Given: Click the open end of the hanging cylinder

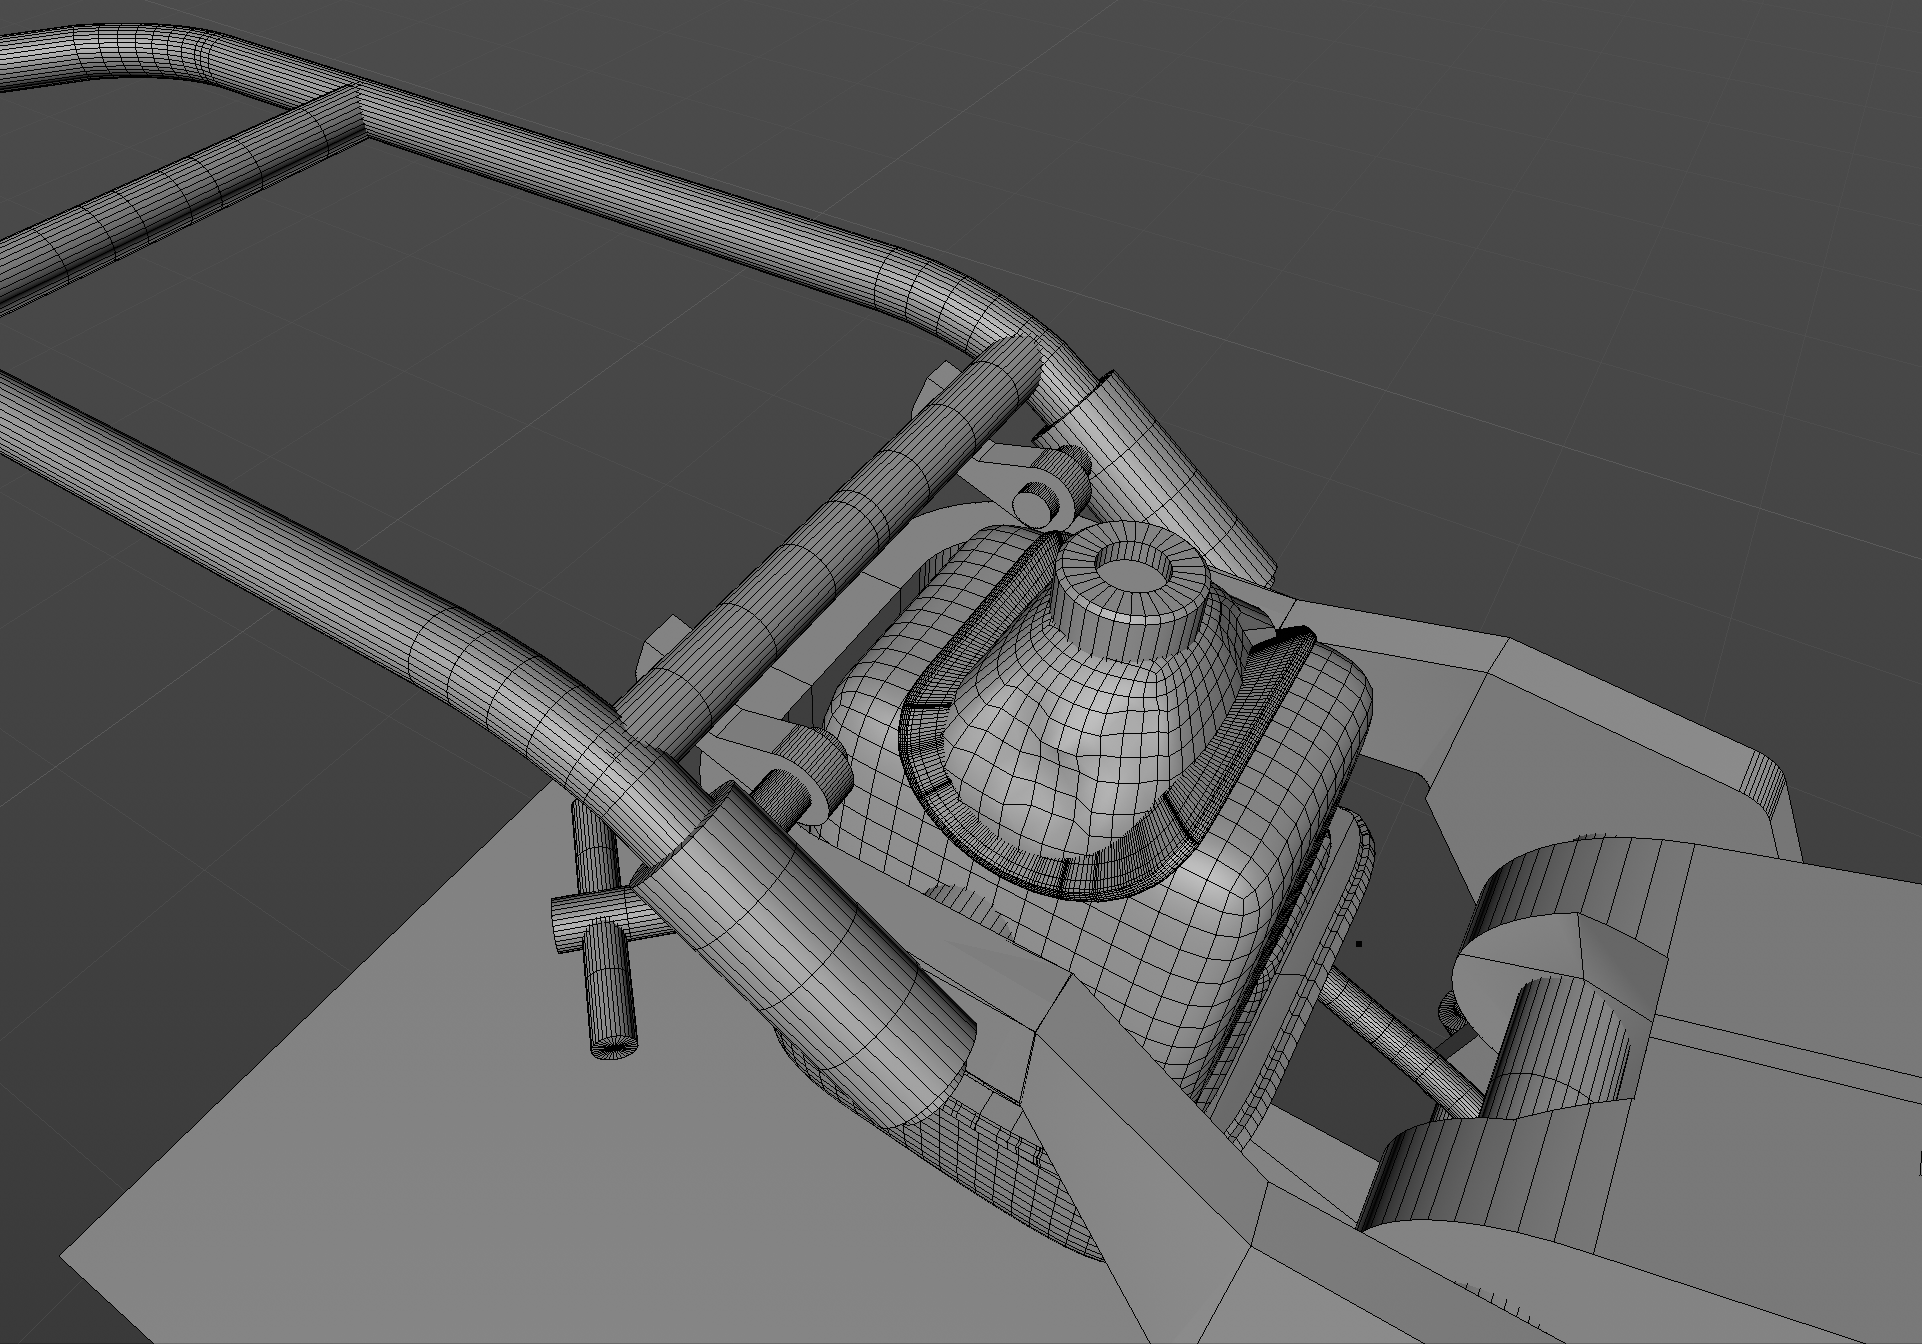Looking at the screenshot, I should 612,1047.
